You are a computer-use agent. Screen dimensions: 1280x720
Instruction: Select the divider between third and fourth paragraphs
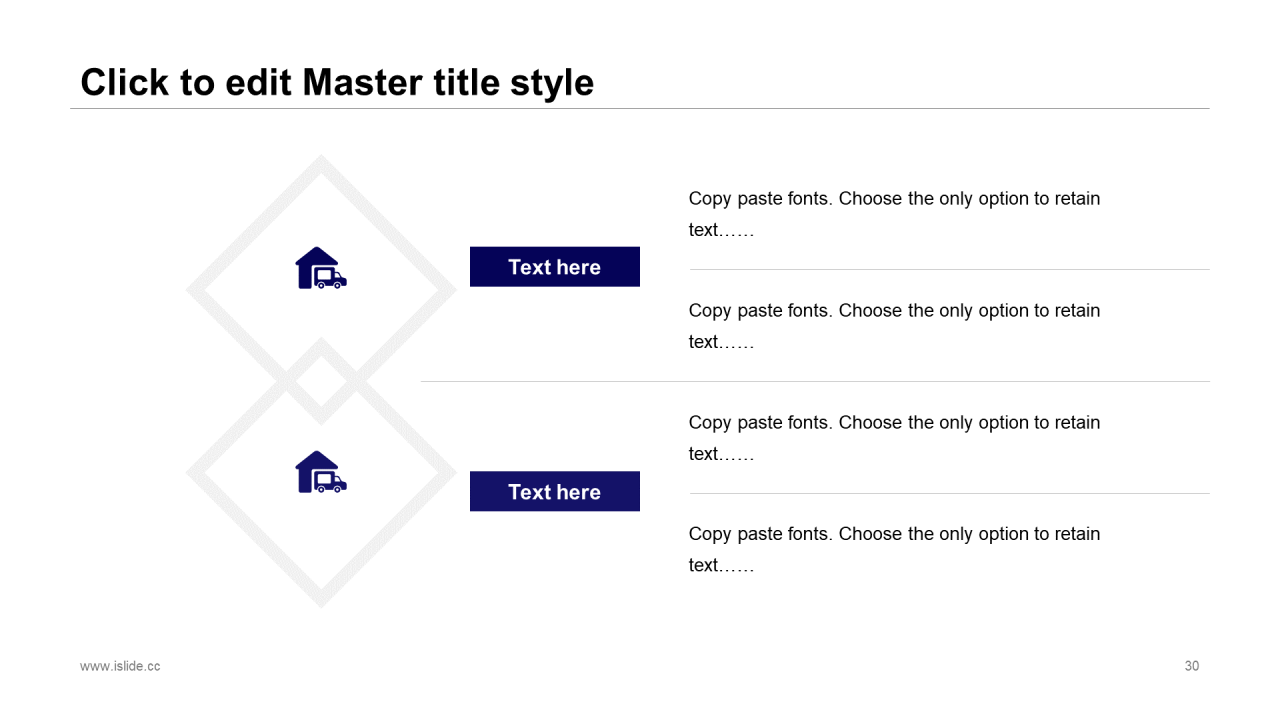point(948,493)
